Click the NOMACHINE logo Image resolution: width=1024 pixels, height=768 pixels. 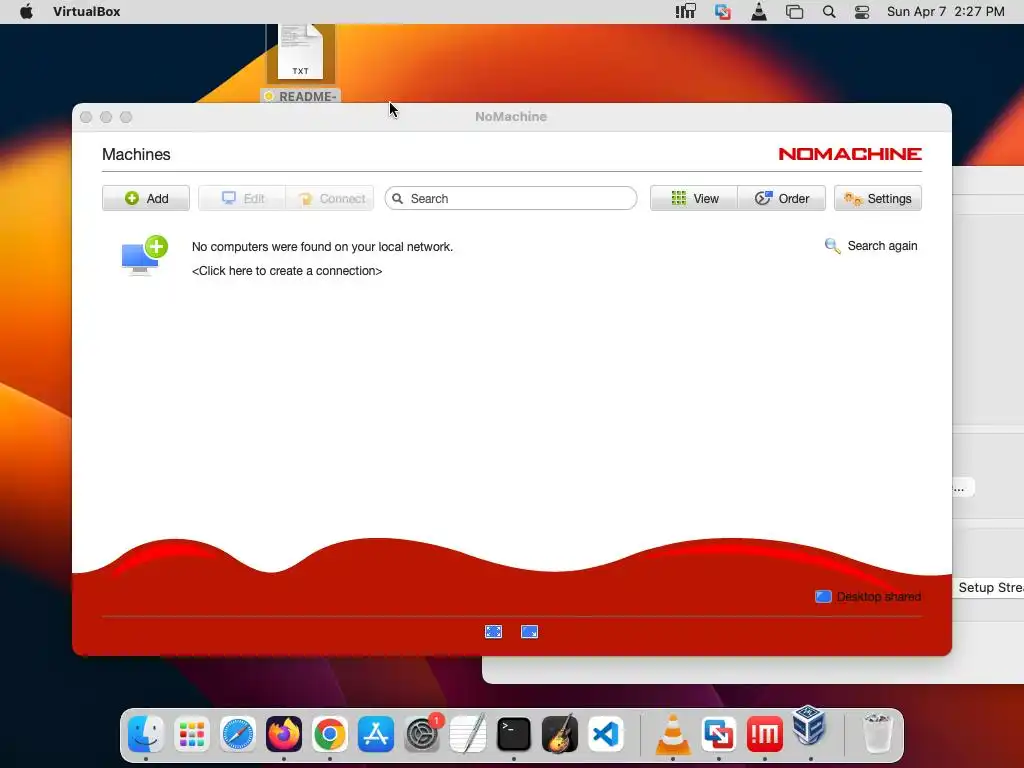[850, 154]
